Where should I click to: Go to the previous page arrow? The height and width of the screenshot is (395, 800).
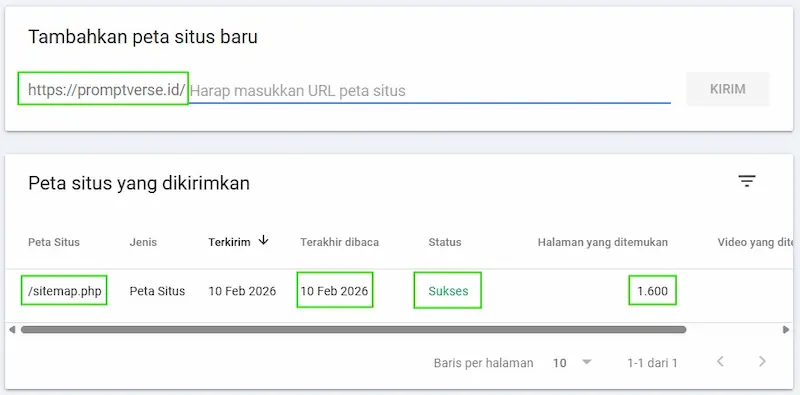(720, 362)
